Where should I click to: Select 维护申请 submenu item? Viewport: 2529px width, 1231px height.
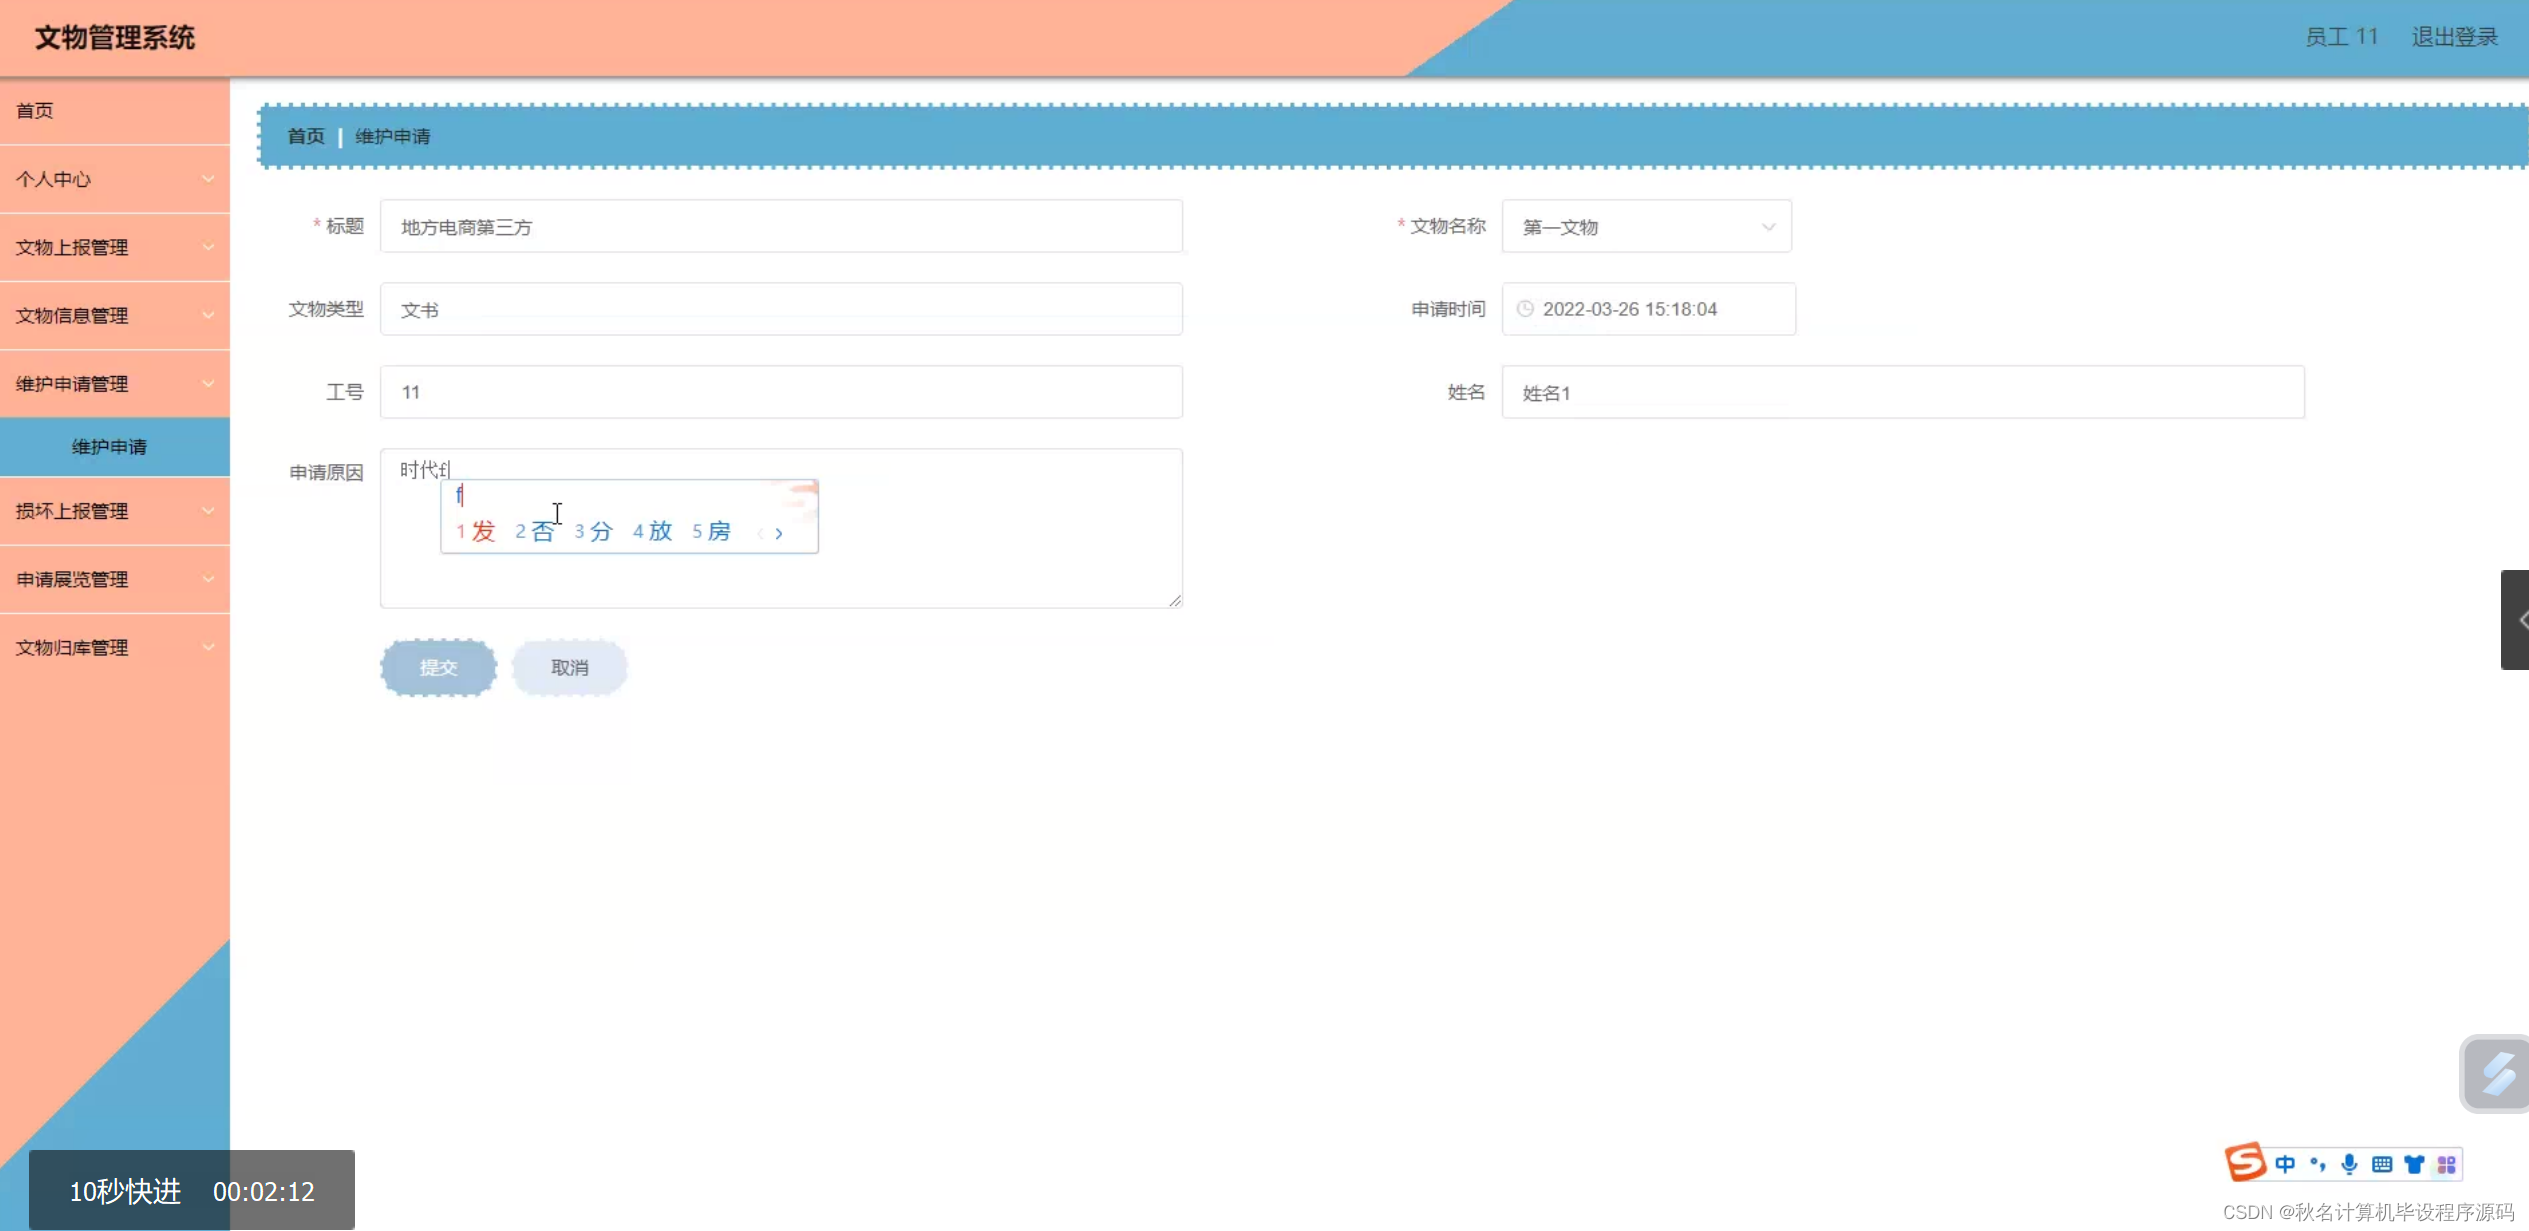110,447
